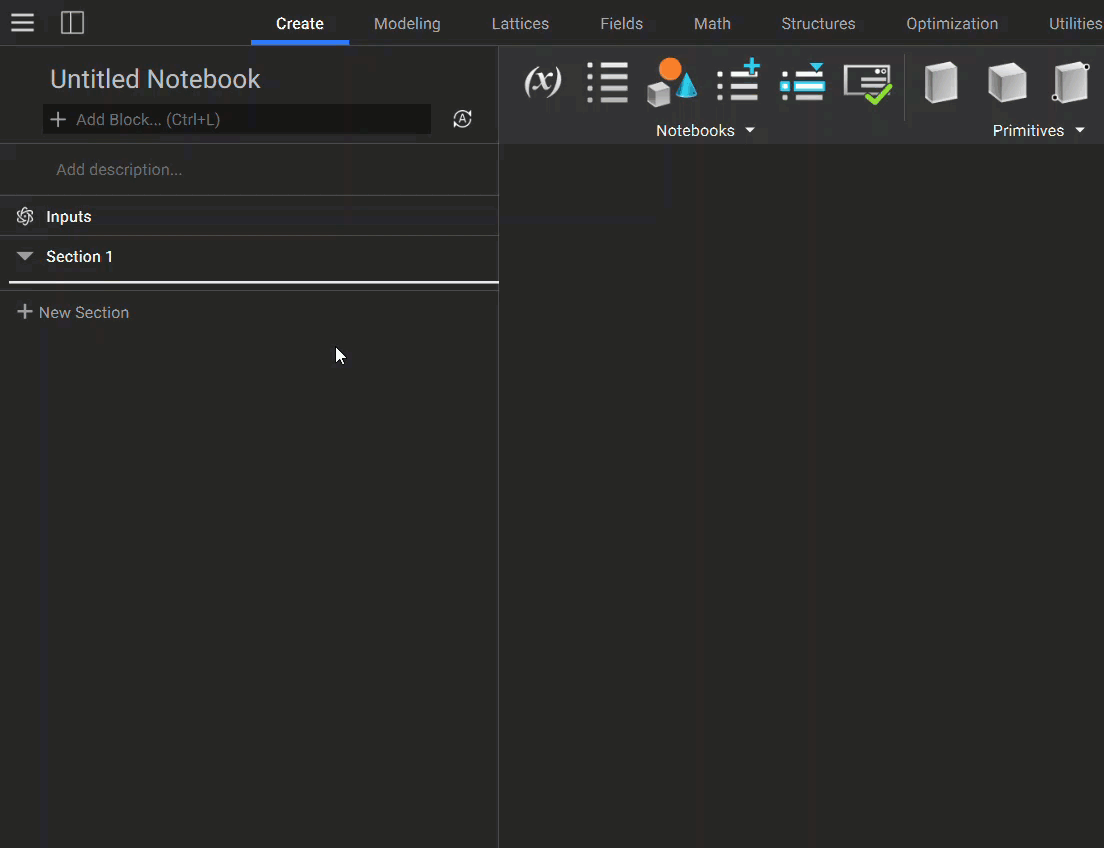This screenshot has height=848, width=1104.
Task: Open the Inputs row
Action: click(68, 216)
